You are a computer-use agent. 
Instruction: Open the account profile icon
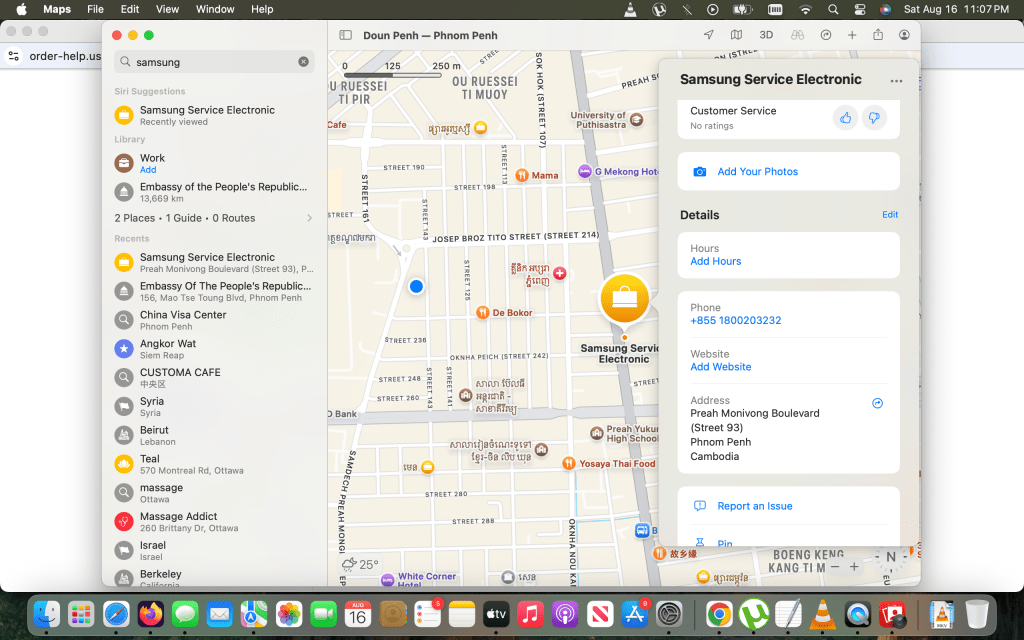pos(904,35)
